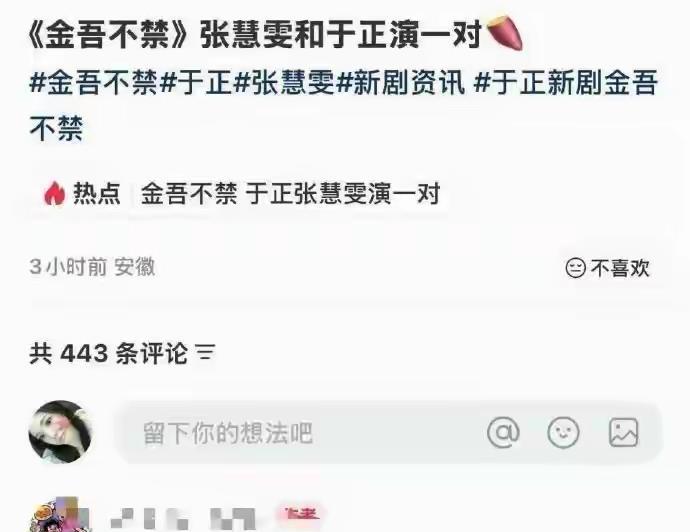Tap the red flame hot-topic icon
Screen dimensions: 690x532
[x=55, y=193]
